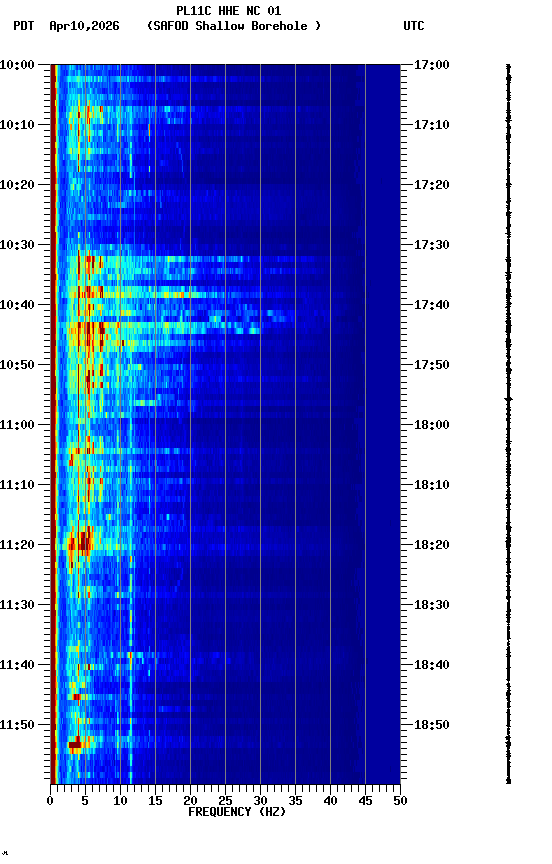Click the 10:20 PDT time label

click(17, 185)
